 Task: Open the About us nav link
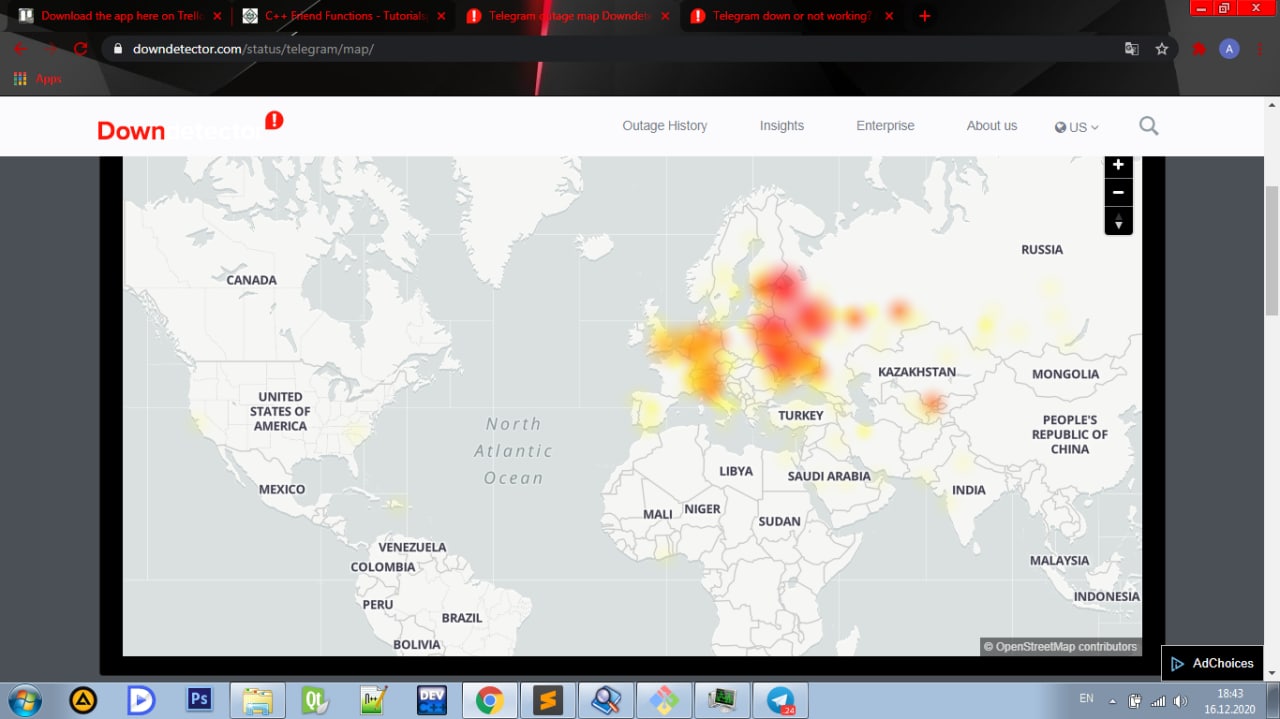(x=992, y=126)
